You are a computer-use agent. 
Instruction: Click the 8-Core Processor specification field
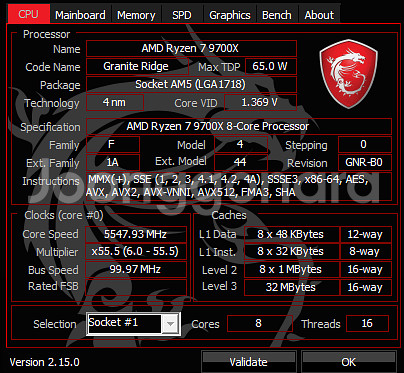(239, 126)
